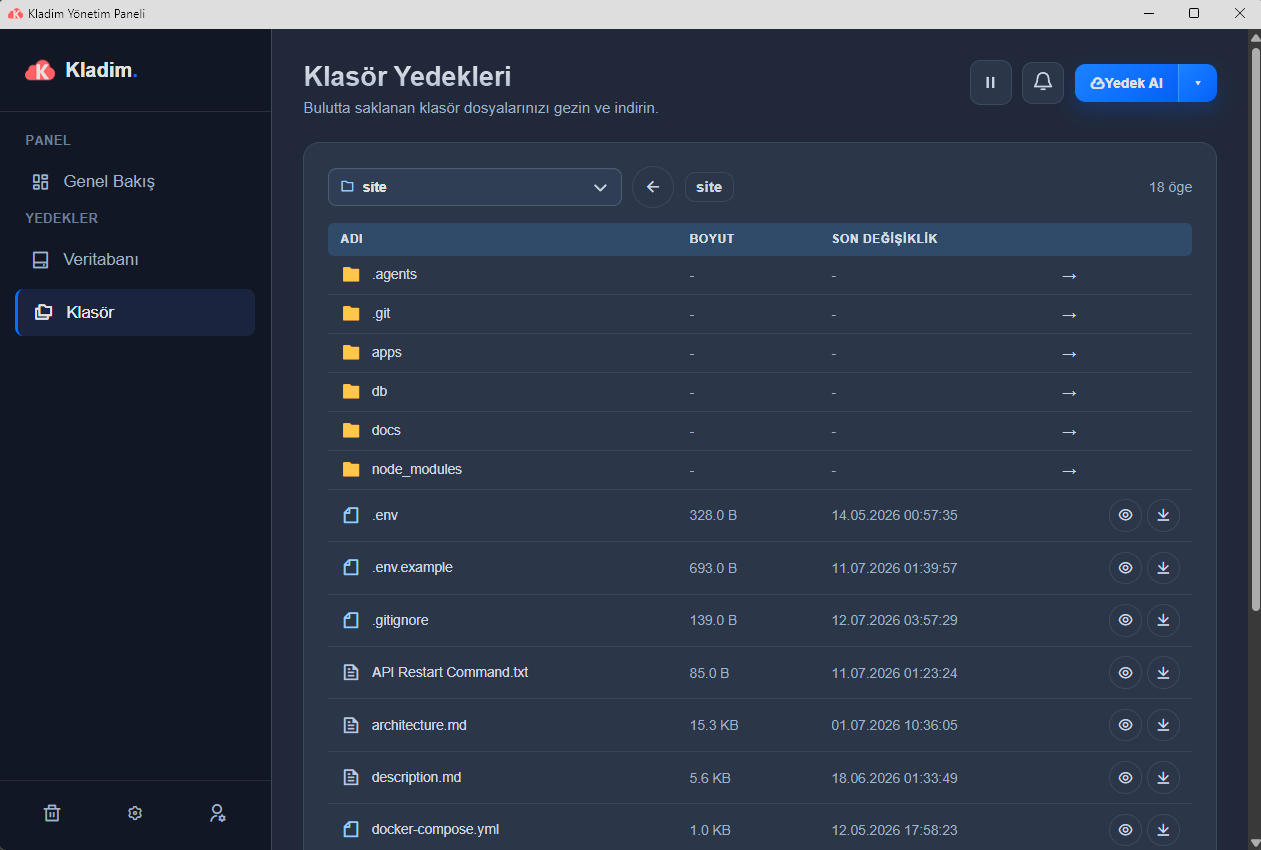Screen dimensions: 1261x850
Task: Open the db folder arrow
Action: 1069,392
